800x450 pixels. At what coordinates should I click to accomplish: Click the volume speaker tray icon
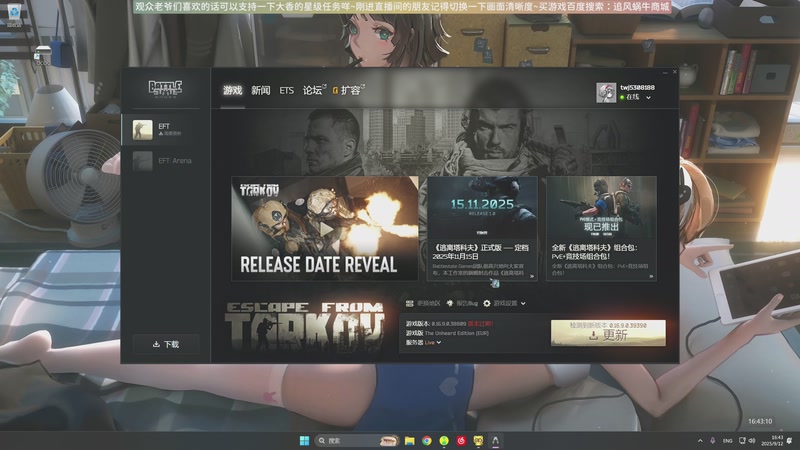pyautogui.click(x=752, y=441)
